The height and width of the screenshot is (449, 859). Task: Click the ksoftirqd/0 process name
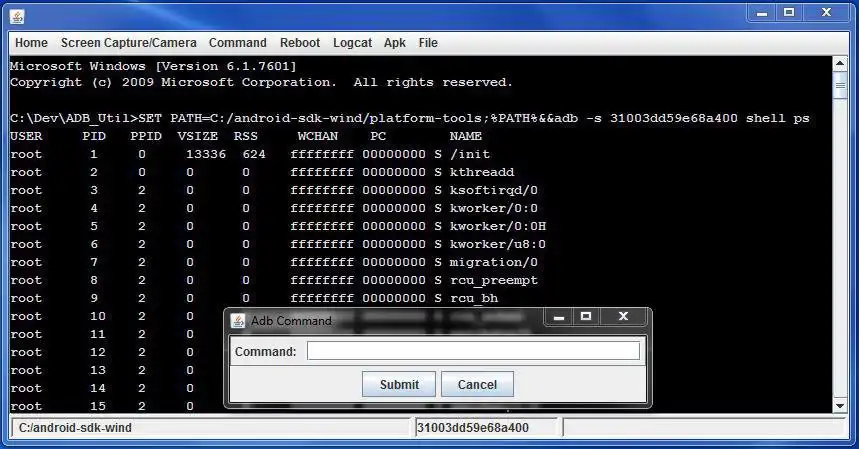494,191
